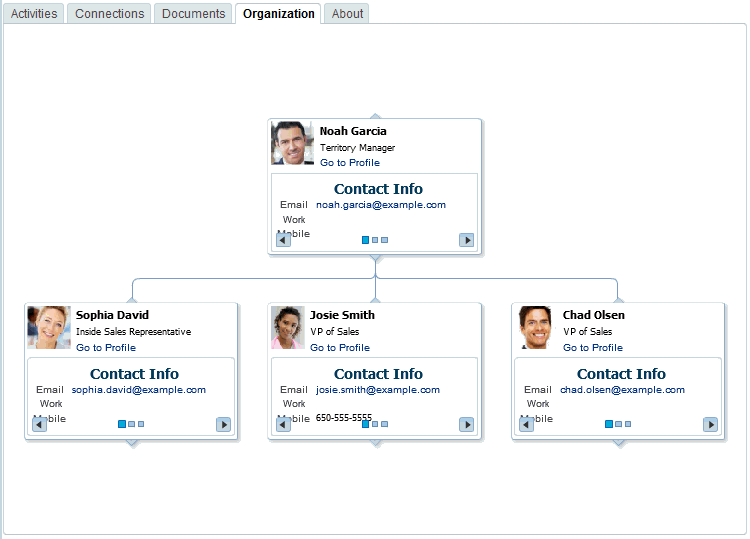Viewport: 750px width, 539px height.
Task: Email noah.garcia@example.com
Action: 381,205
